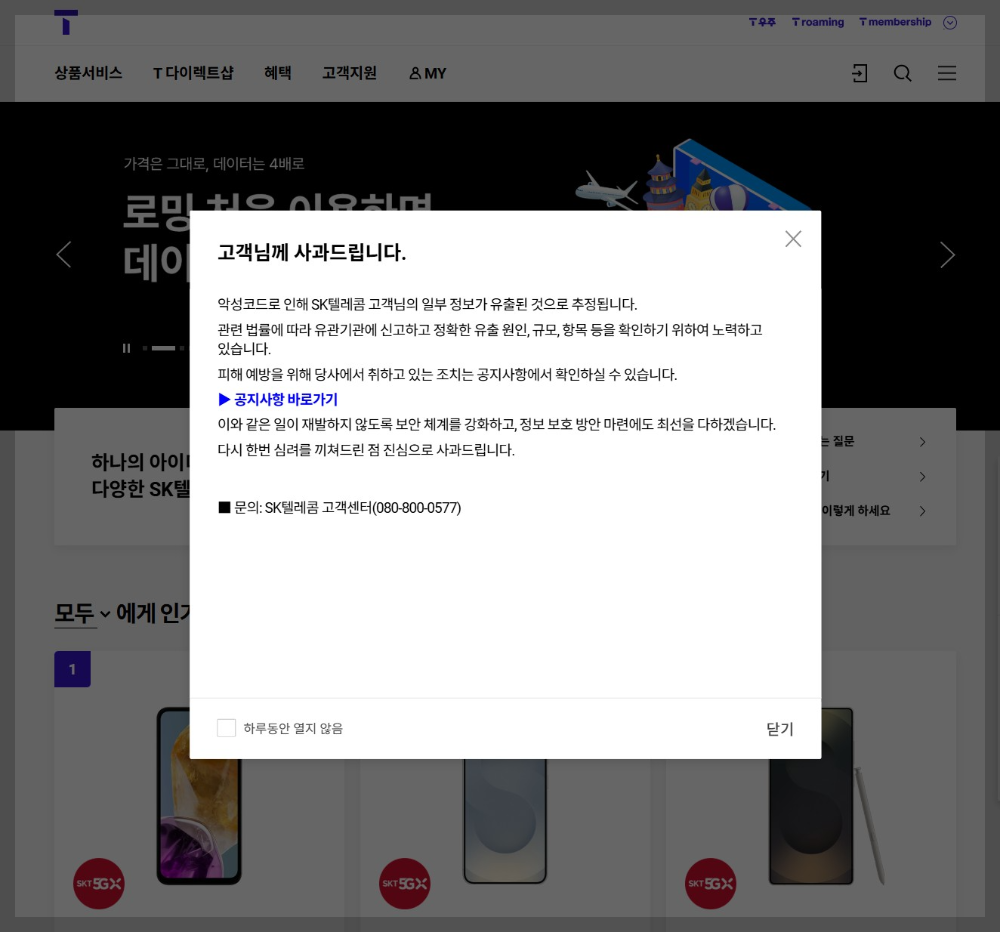Click the login icon in the header
Viewport: 1000px width, 932px height.
coord(859,73)
